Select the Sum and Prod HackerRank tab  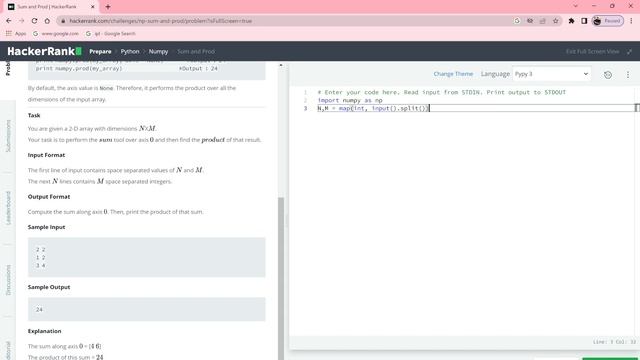[51, 7]
